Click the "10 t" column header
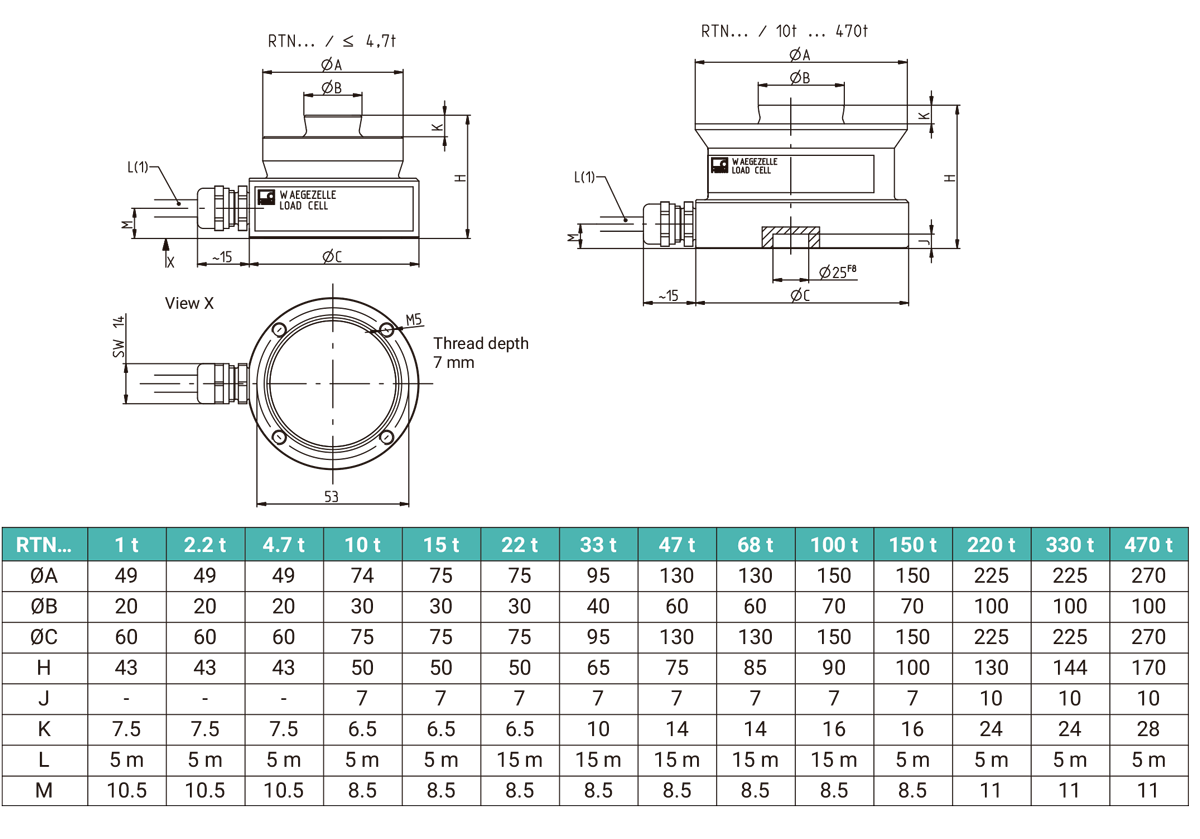1200x839 pixels. coord(363,545)
